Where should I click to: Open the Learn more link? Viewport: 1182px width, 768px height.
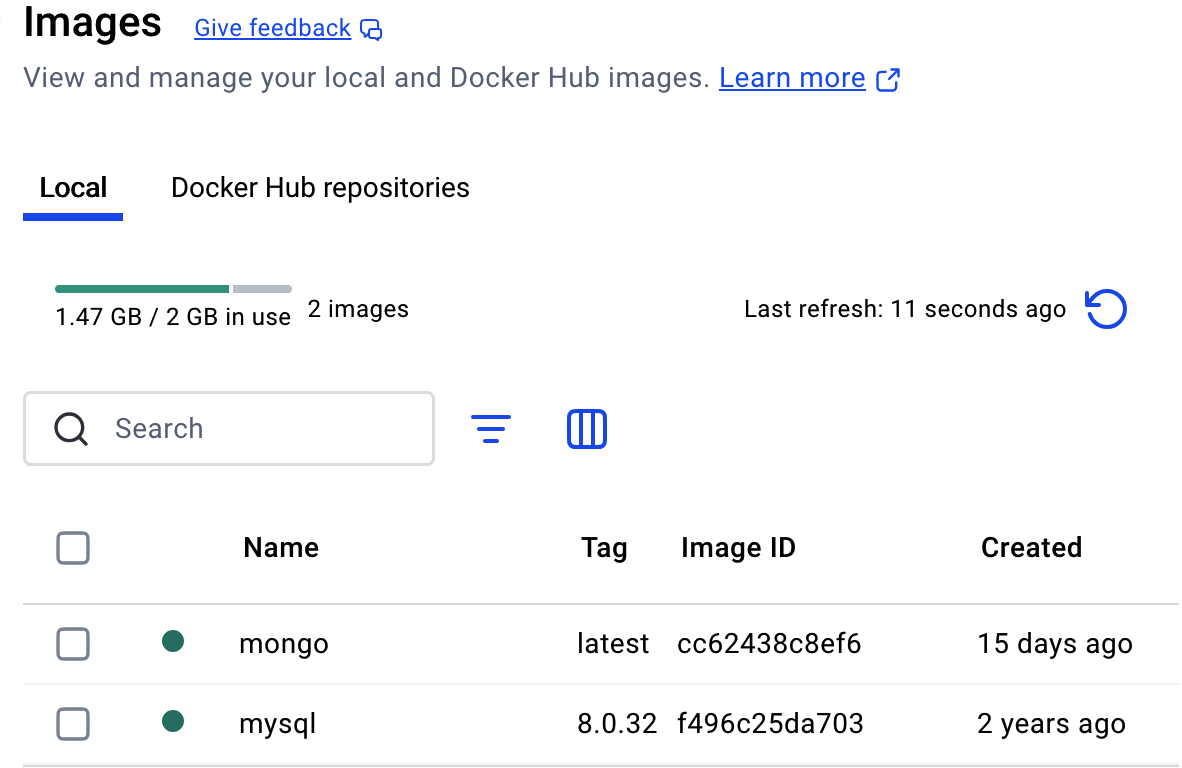click(792, 78)
